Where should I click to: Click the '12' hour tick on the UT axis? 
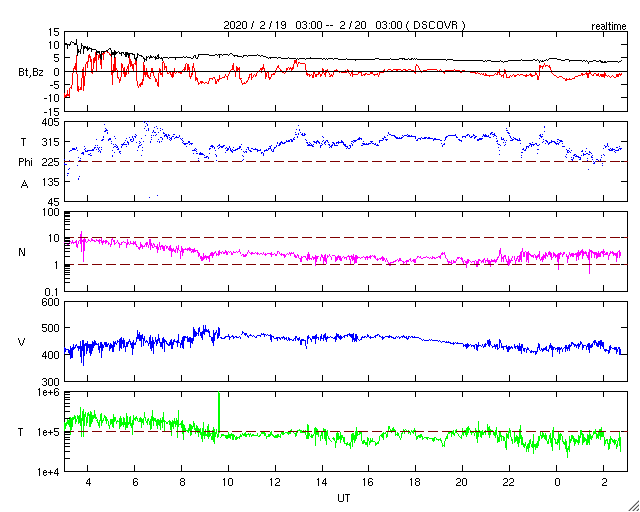[x=275, y=482]
